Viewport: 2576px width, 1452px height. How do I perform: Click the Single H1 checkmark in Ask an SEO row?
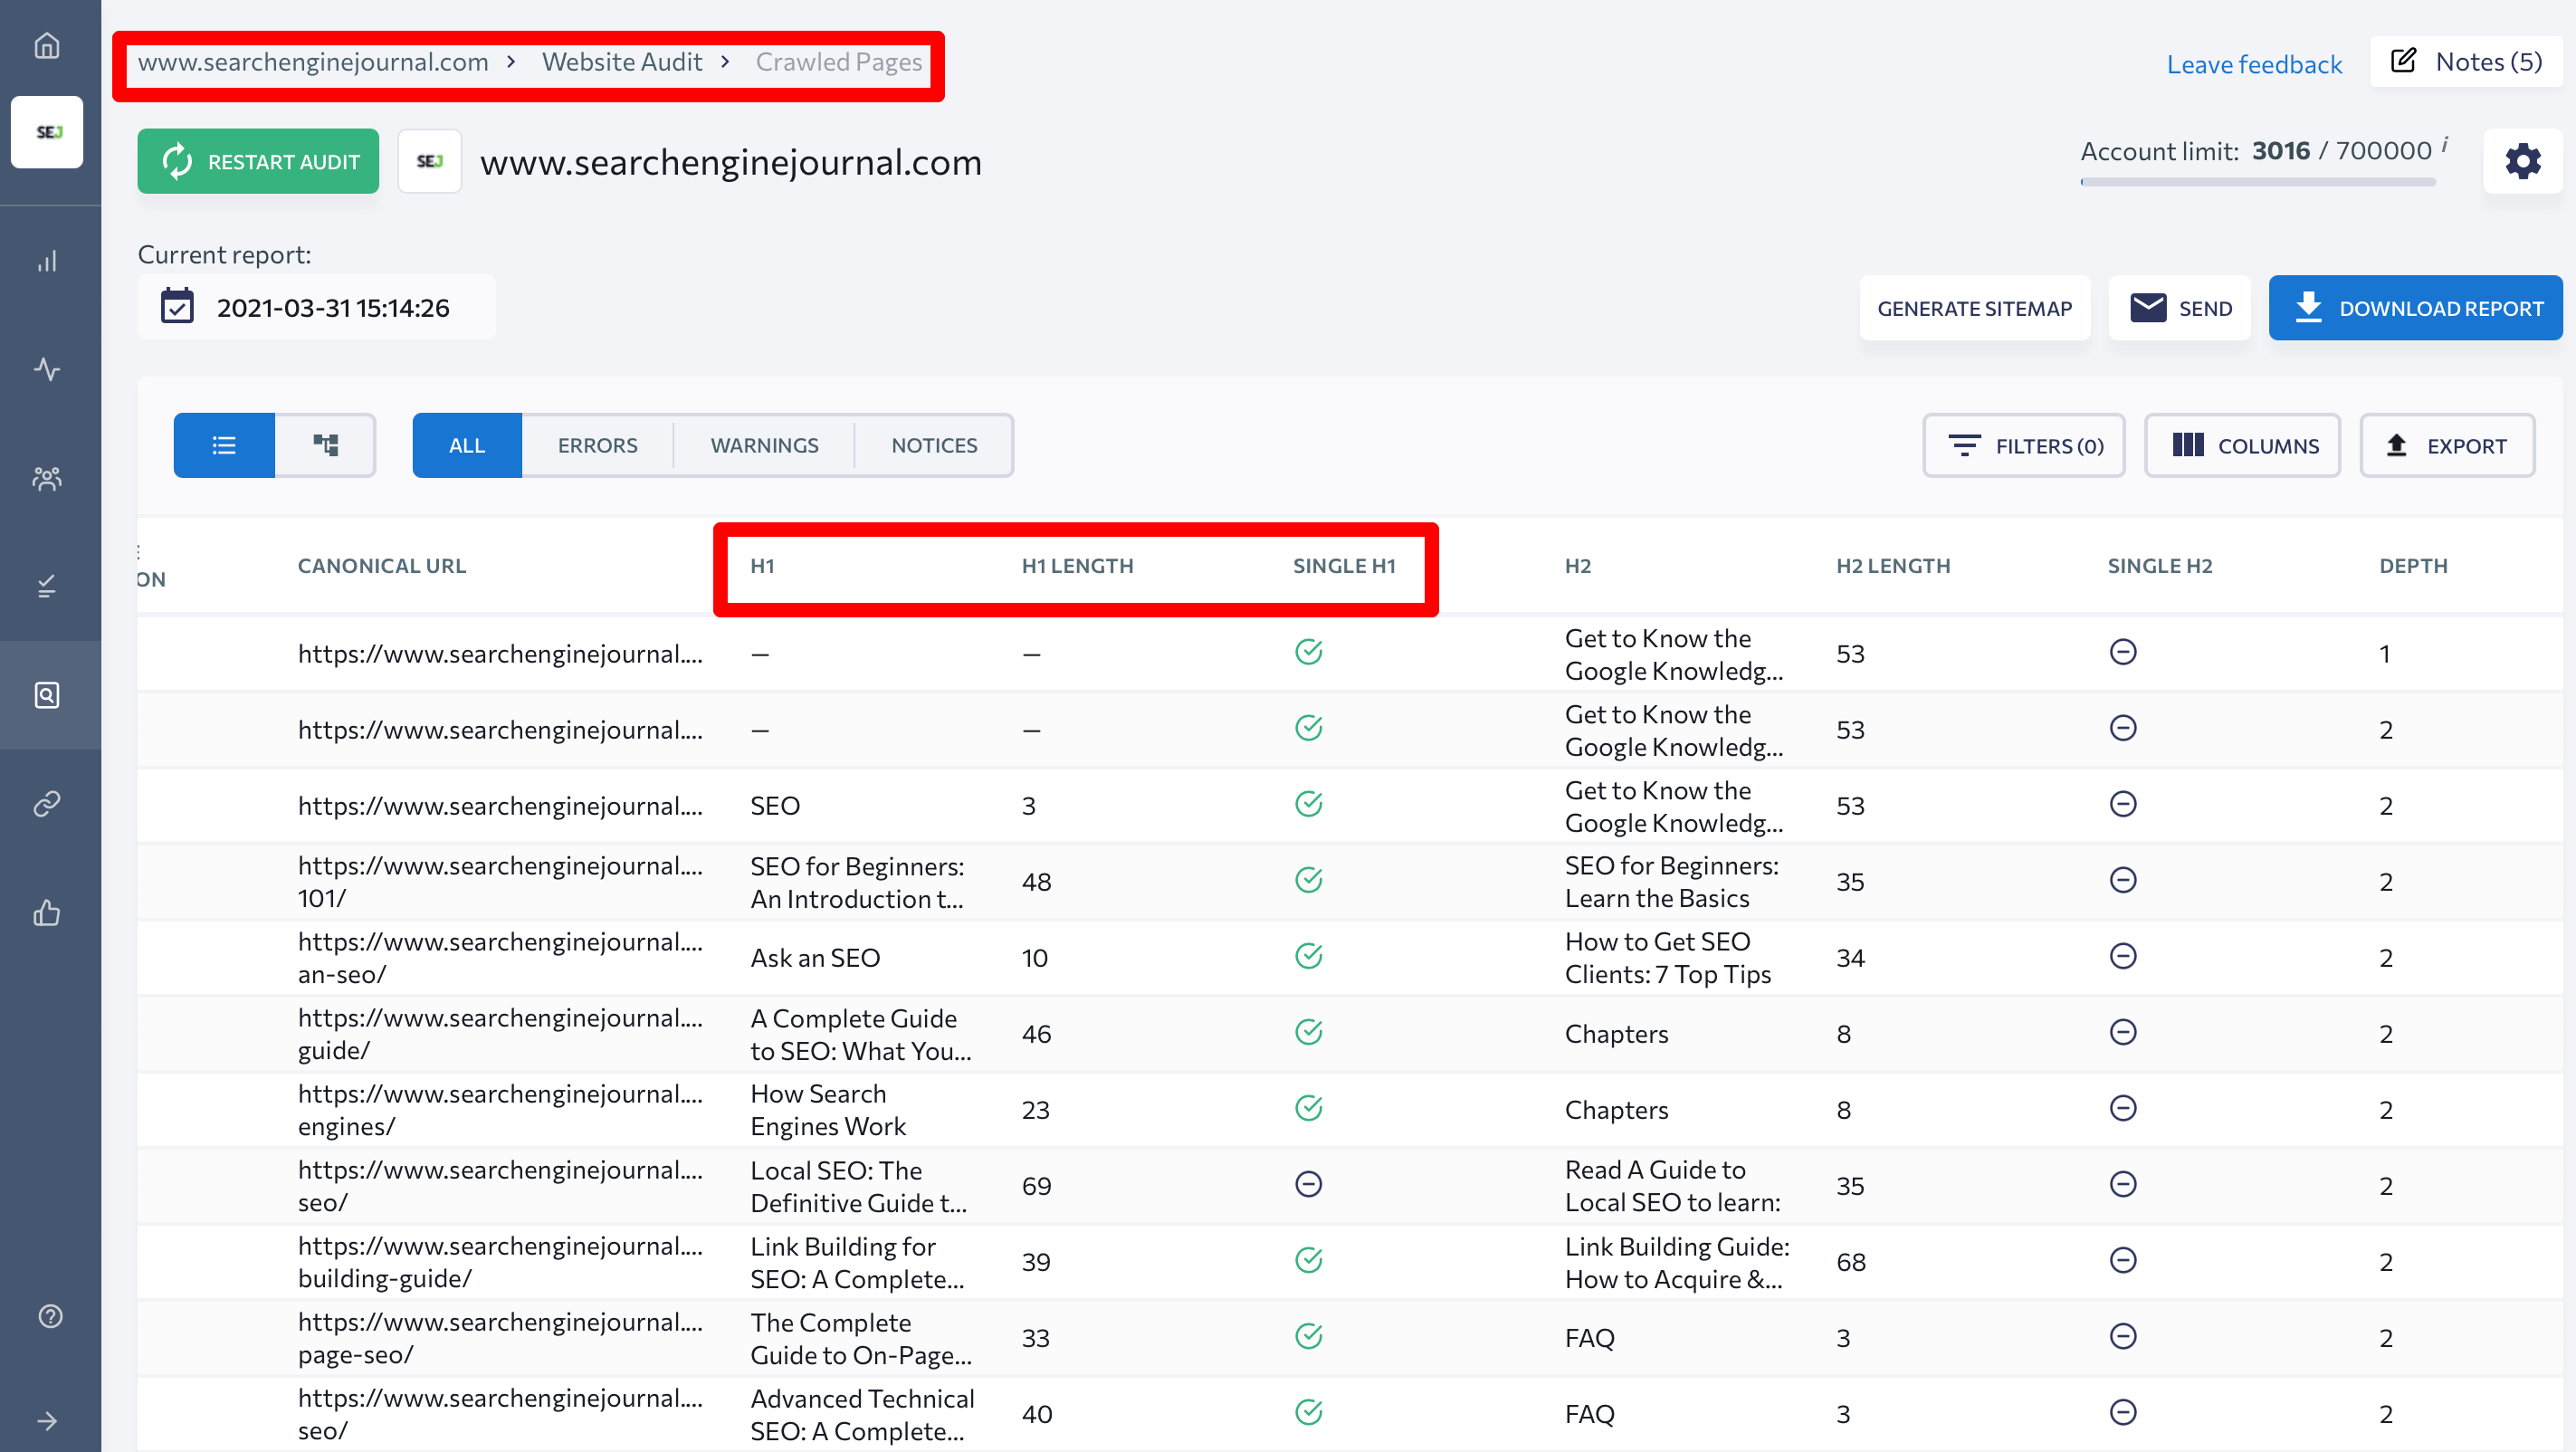(1309, 956)
